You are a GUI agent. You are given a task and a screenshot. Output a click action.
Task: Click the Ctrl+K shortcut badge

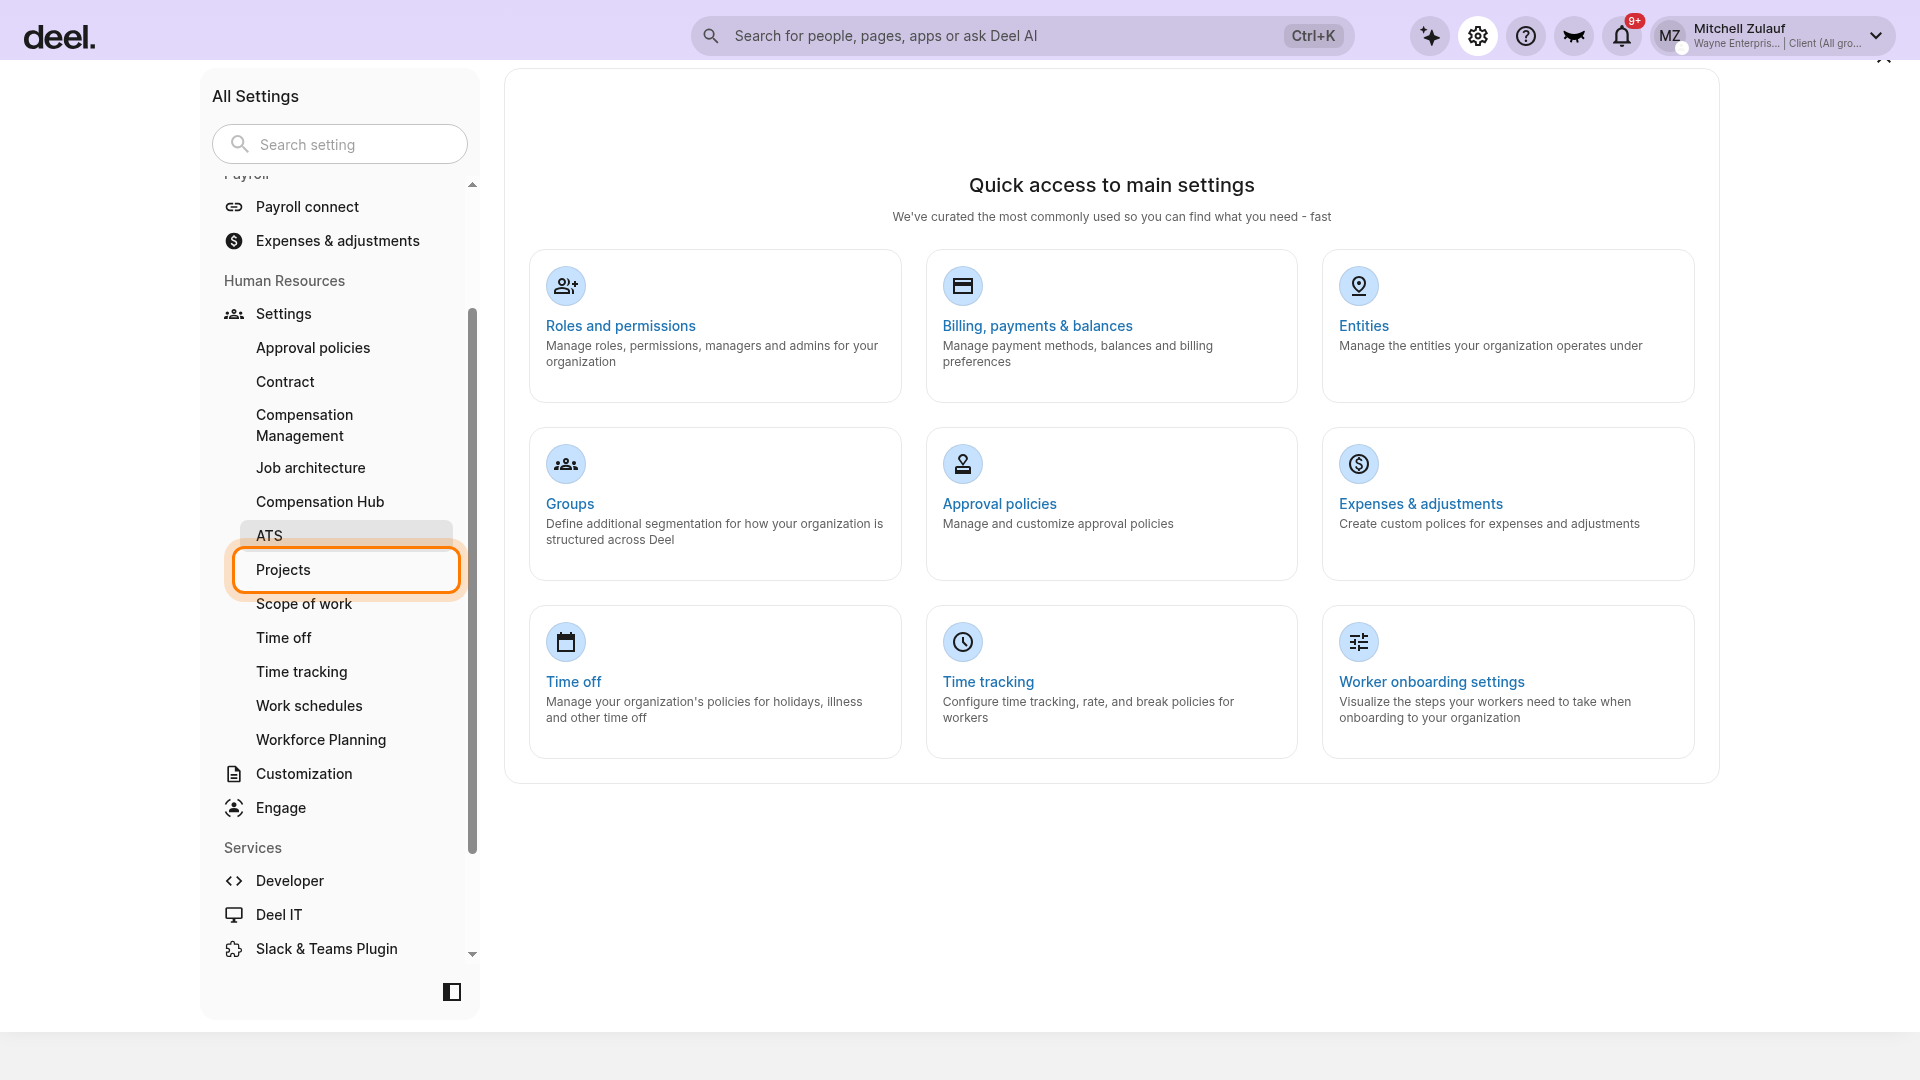tap(1313, 36)
